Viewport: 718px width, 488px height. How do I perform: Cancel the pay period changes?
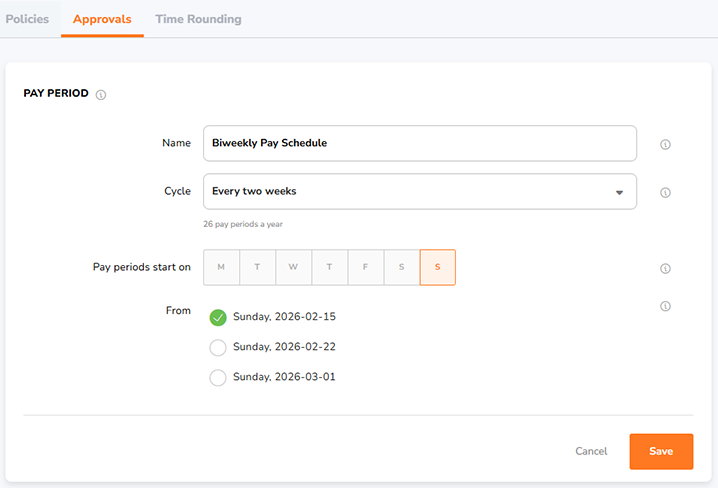[x=591, y=451]
